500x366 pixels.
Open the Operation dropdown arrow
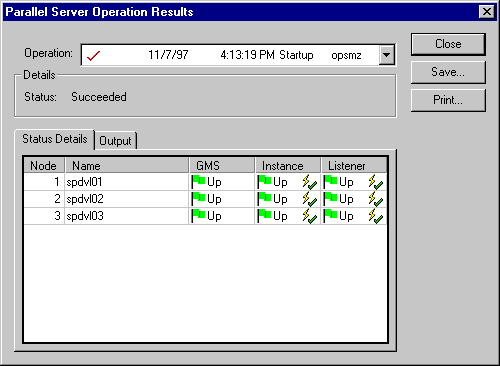[x=386, y=55]
